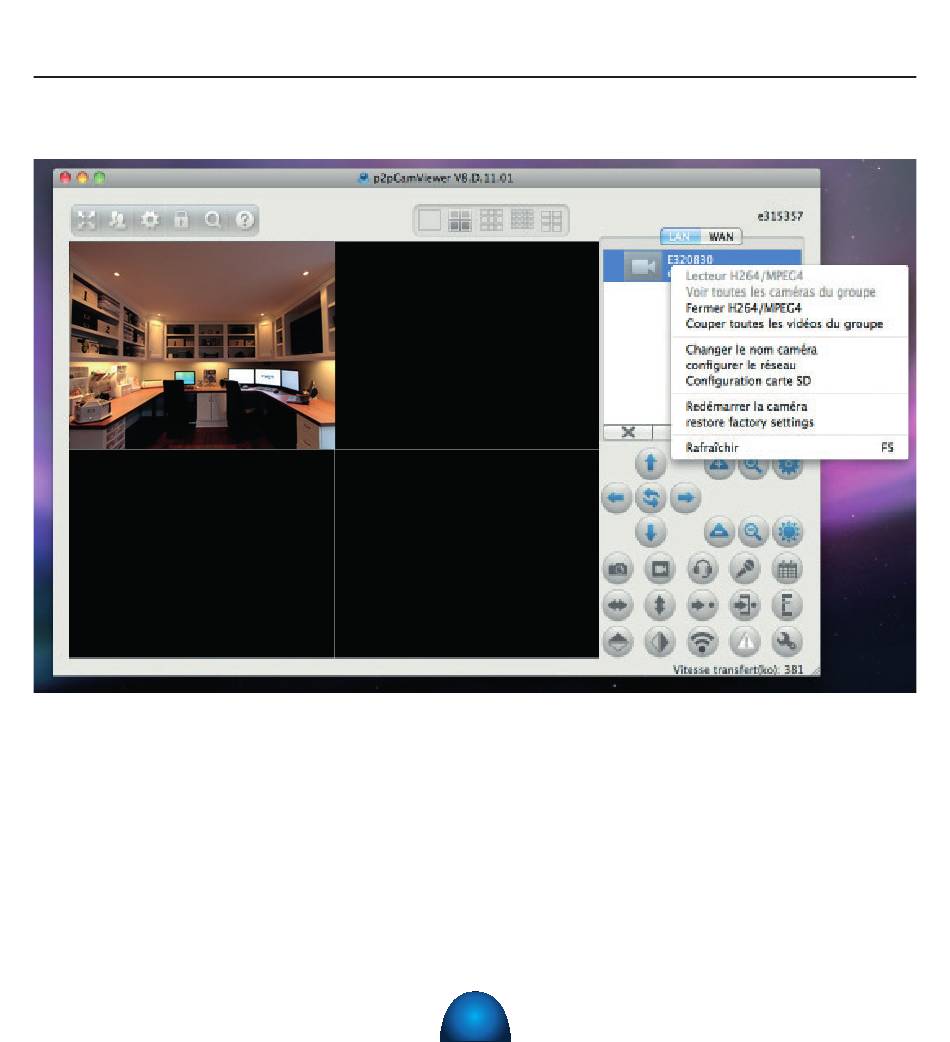Viewport: 950px width, 1042px height.
Task: Select the empty bottom-left video pane
Action: tap(202, 554)
